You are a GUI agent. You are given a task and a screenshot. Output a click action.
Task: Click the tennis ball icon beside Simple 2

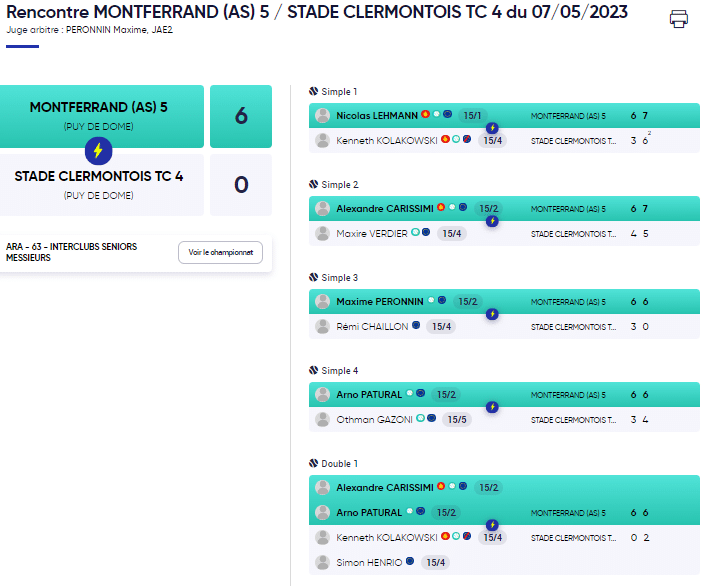[313, 184]
